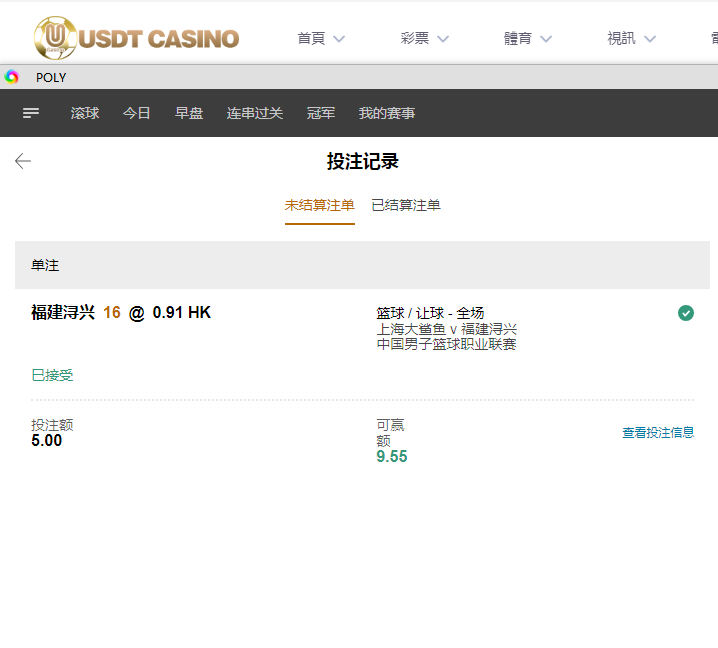Click the 投注记录 page title
This screenshot has height=648, width=718.
362,161
